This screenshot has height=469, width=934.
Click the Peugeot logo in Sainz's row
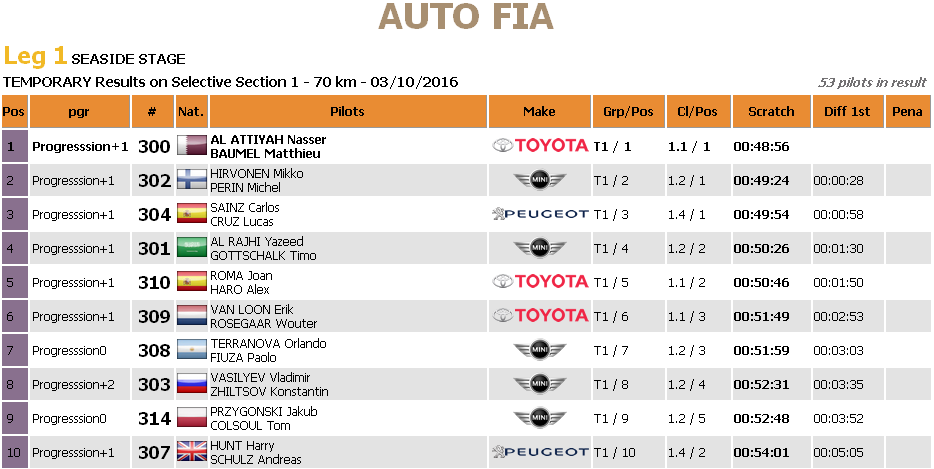[x=540, y=214]
